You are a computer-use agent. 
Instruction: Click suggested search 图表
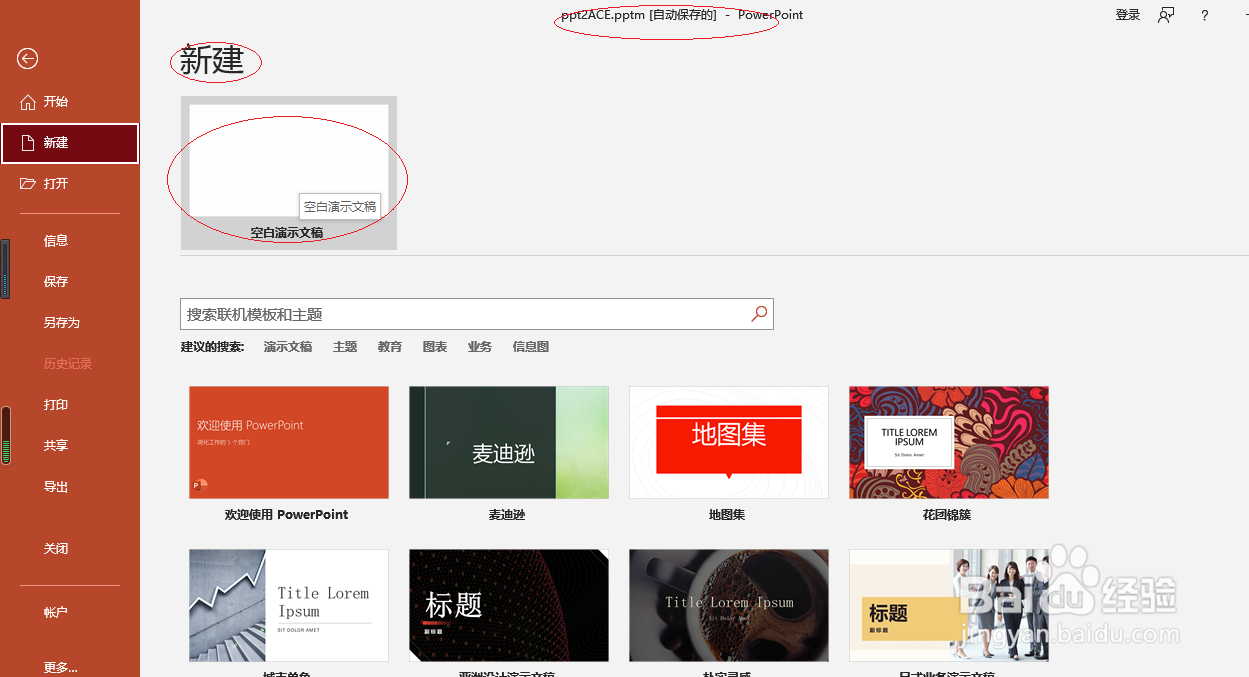click(x=435, y=347)
